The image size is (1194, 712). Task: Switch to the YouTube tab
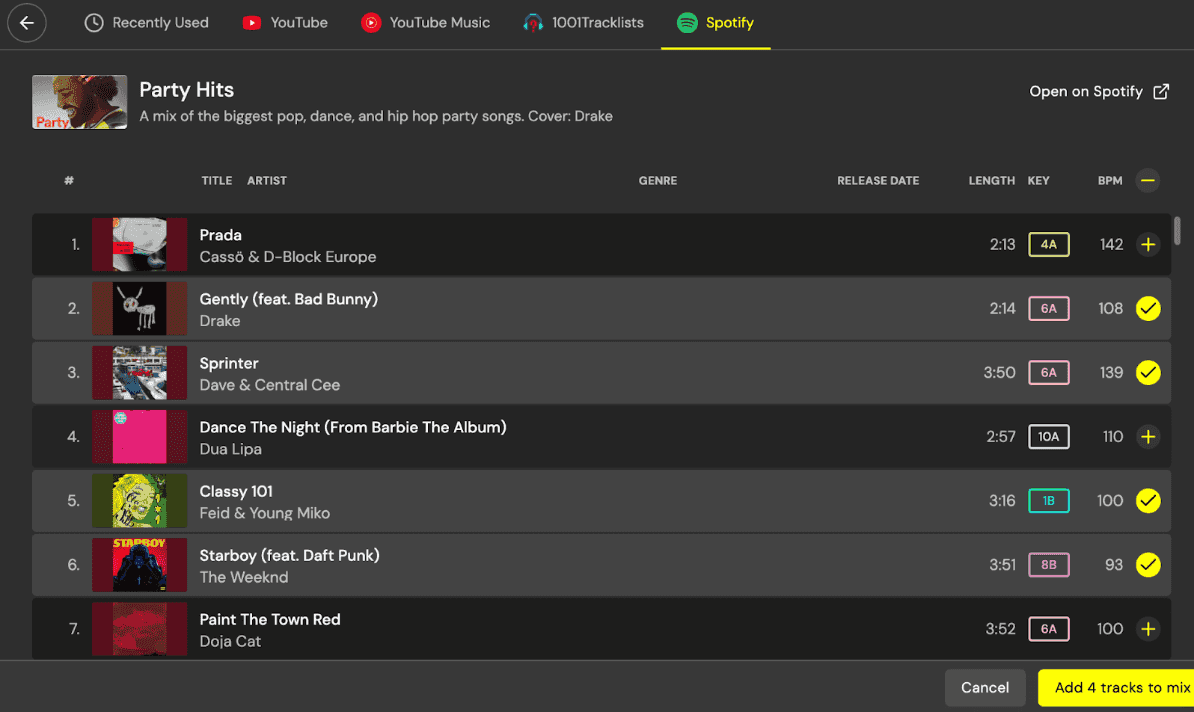(285, 23)
